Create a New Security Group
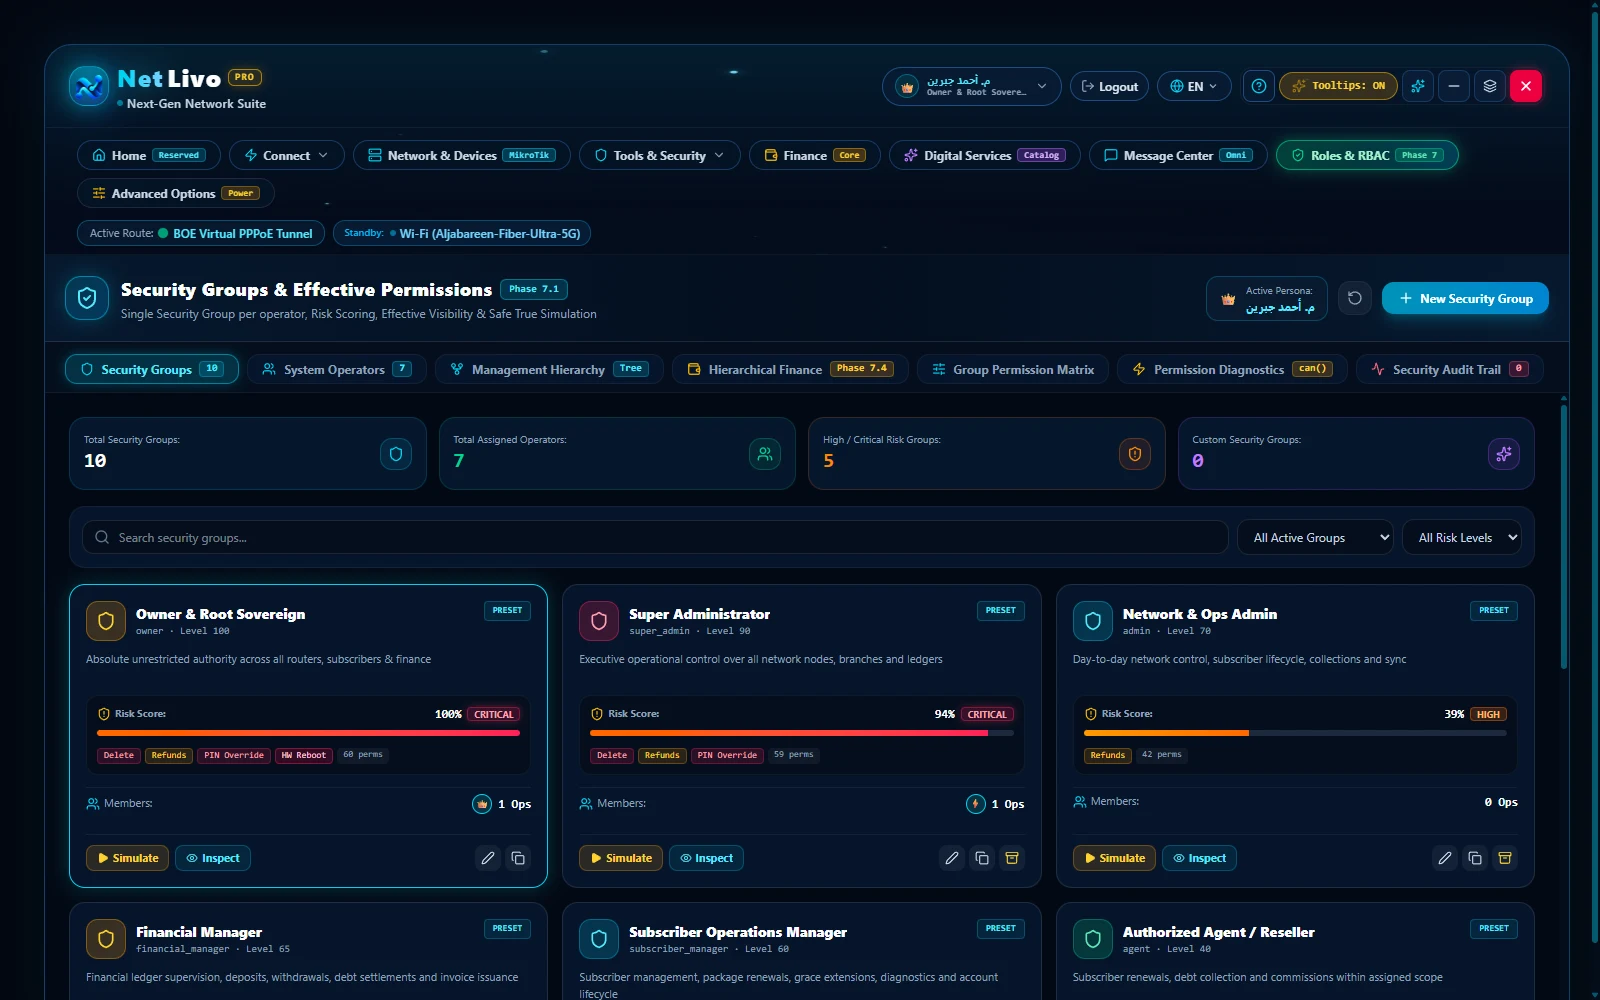1600x1000 pixels. point(1465,298)
